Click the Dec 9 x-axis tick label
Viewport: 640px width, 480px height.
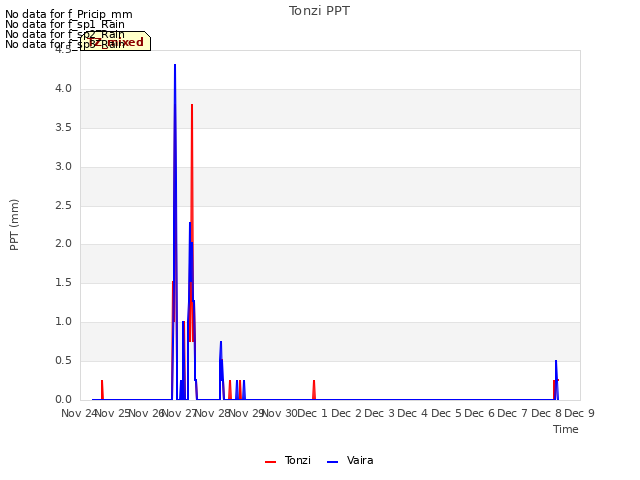[x=580, y=413]
